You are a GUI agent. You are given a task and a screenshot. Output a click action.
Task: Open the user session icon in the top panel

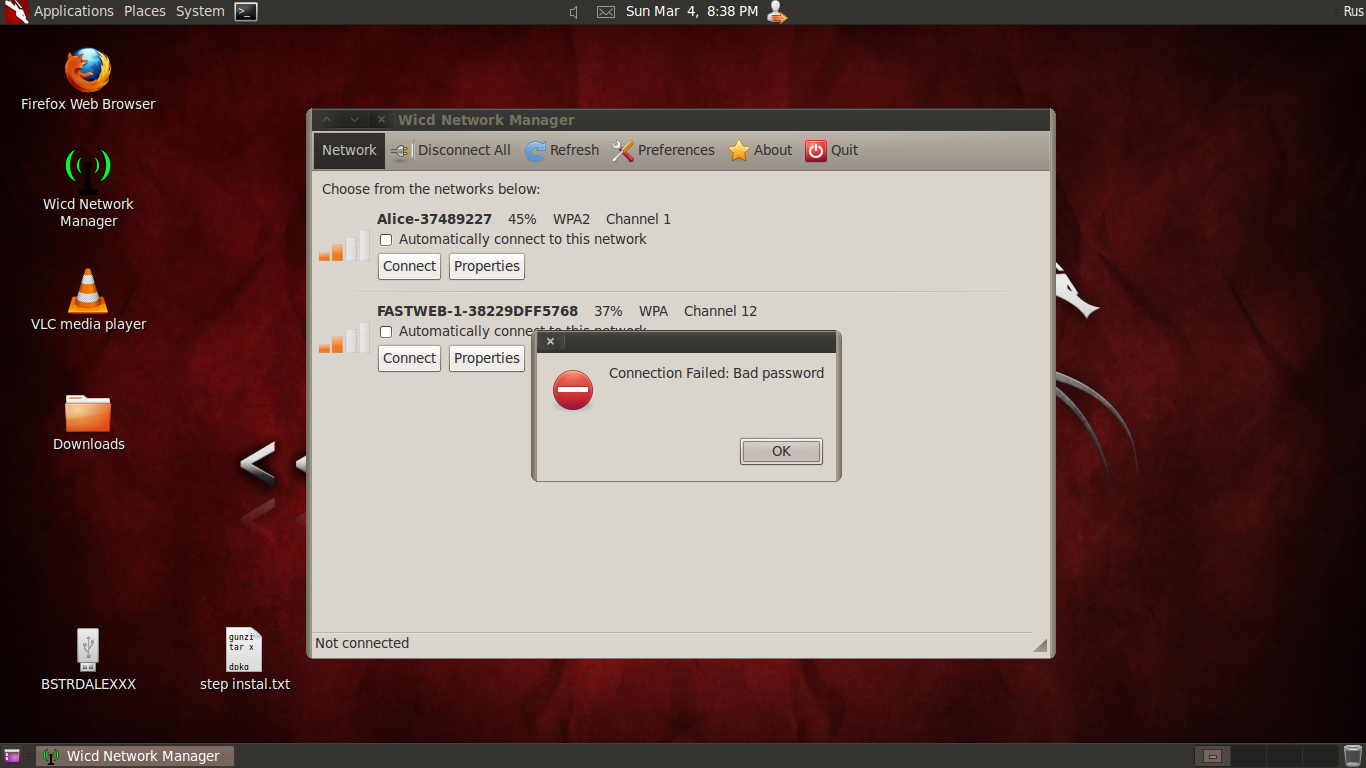coord(777,12)
